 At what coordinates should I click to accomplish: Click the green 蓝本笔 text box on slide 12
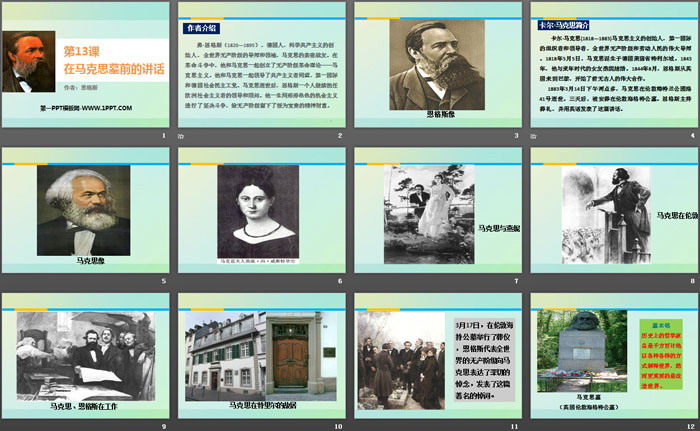(x=661, y=354)
